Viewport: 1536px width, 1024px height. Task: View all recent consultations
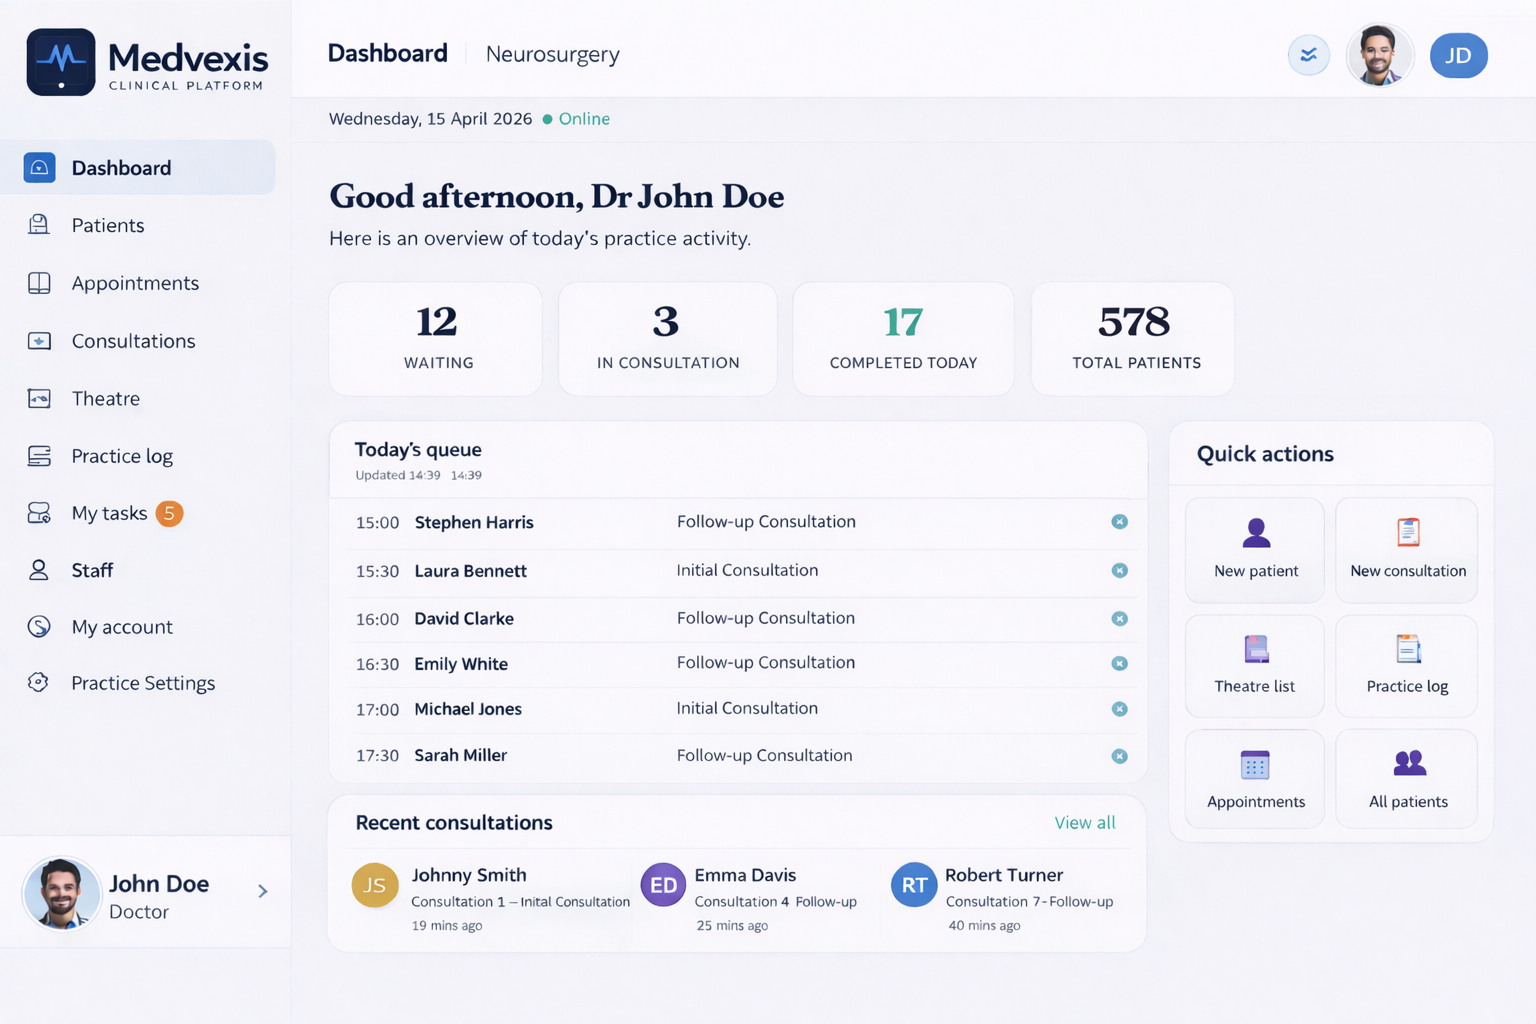[x=1084, y=822]
